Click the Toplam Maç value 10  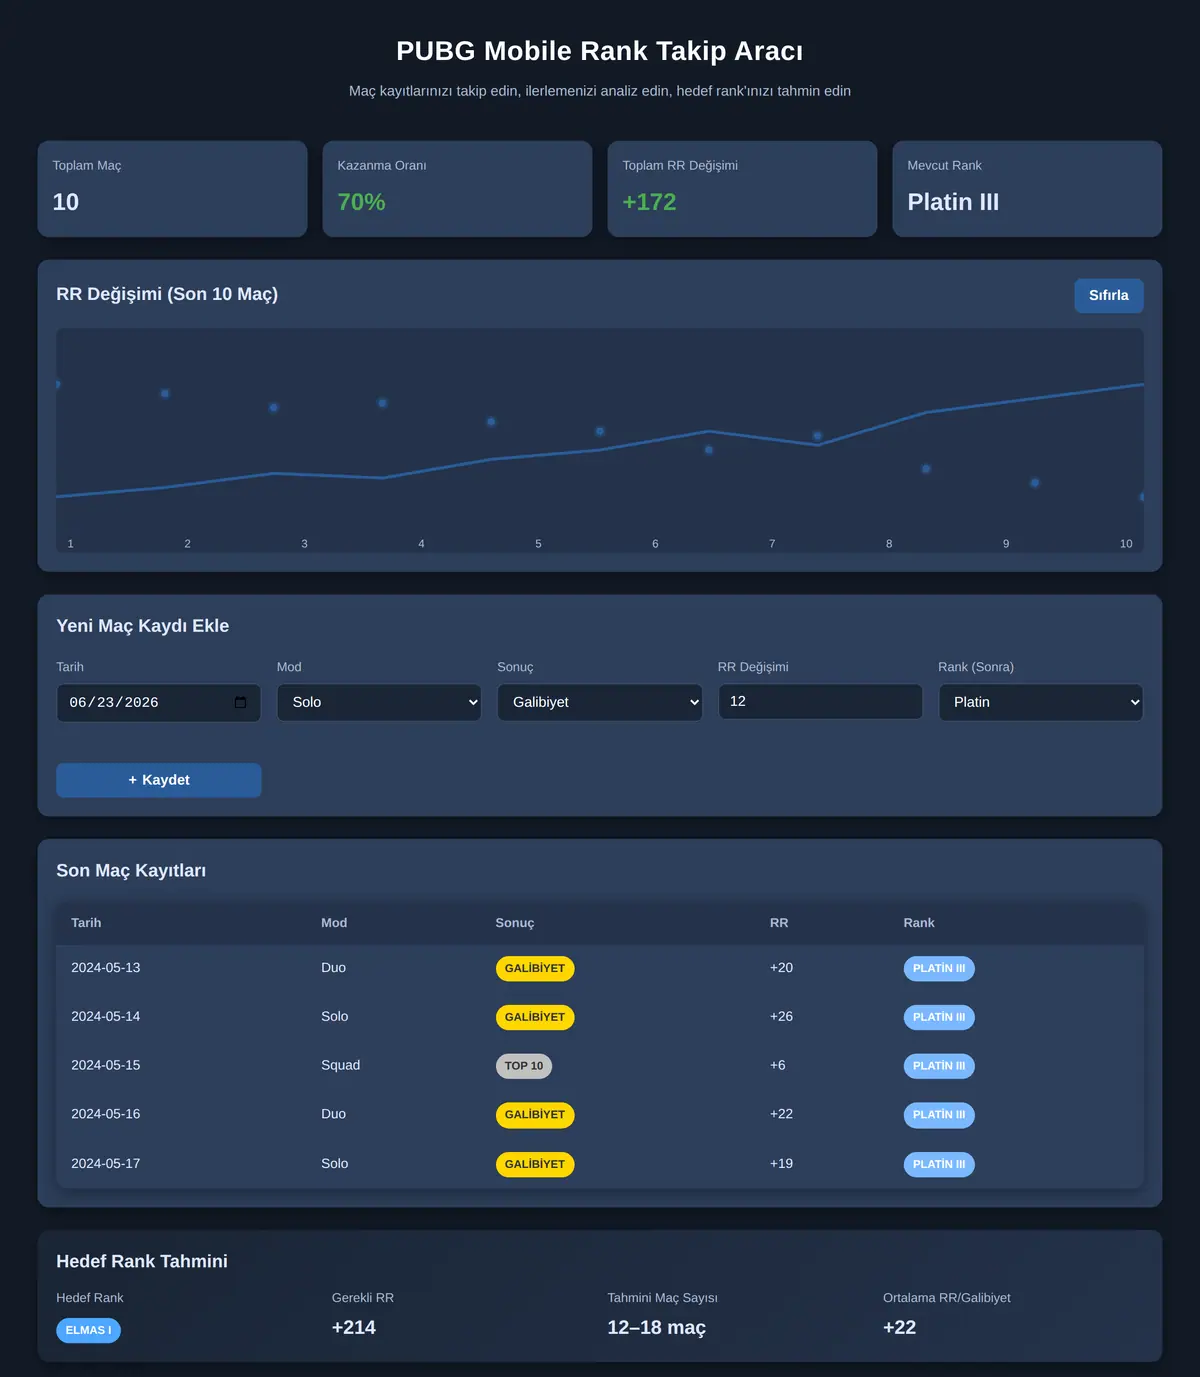click(66, 202)
